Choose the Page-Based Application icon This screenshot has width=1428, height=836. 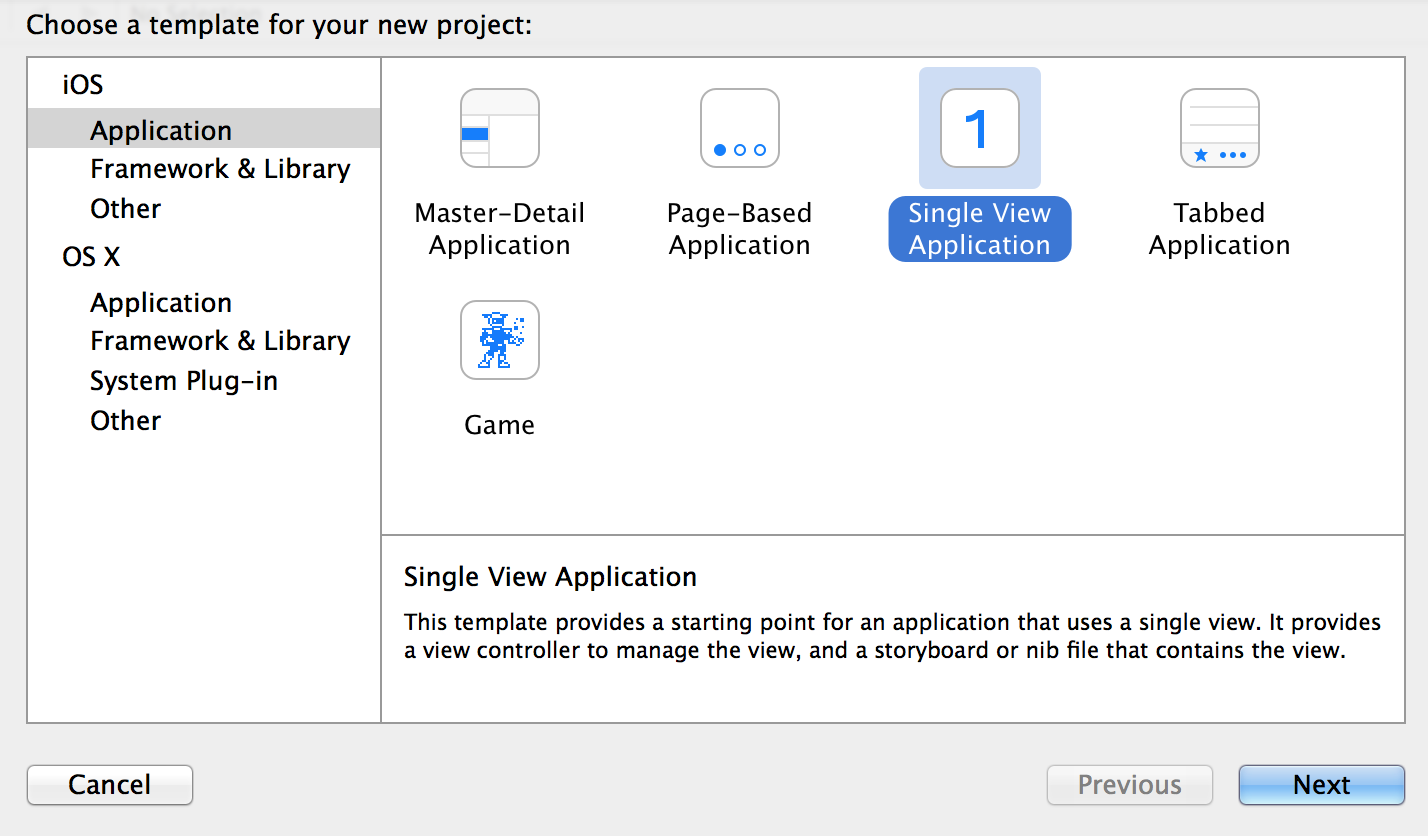740,128
